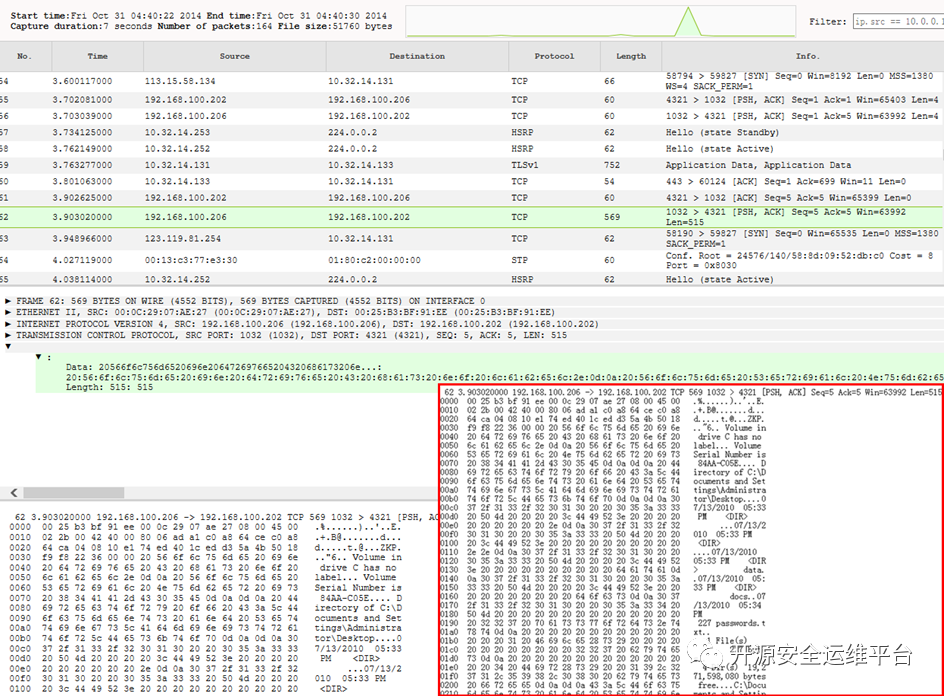Click Info cell starting Conf. Root = 24576
Screen dimensions: 944x696
click(800, 260)
